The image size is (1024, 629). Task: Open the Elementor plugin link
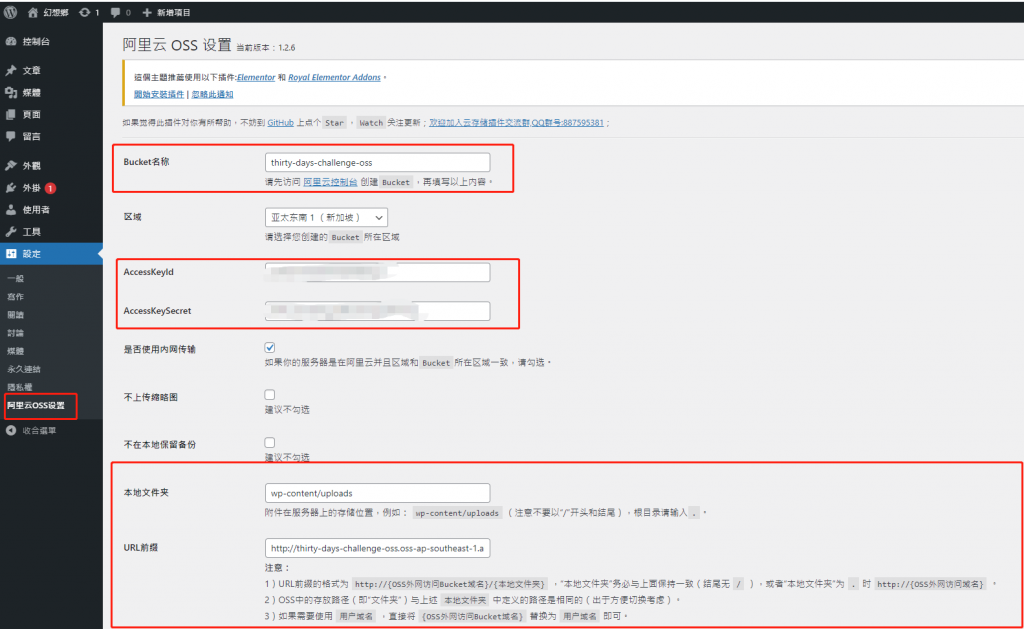(256, 77)
